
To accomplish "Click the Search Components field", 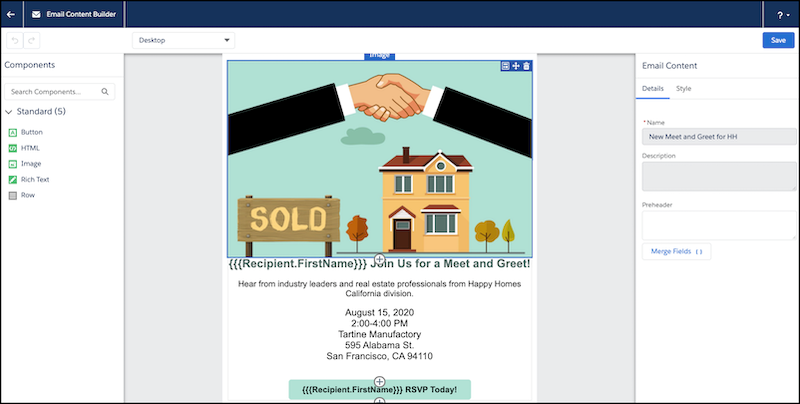I will click(59, 91).
